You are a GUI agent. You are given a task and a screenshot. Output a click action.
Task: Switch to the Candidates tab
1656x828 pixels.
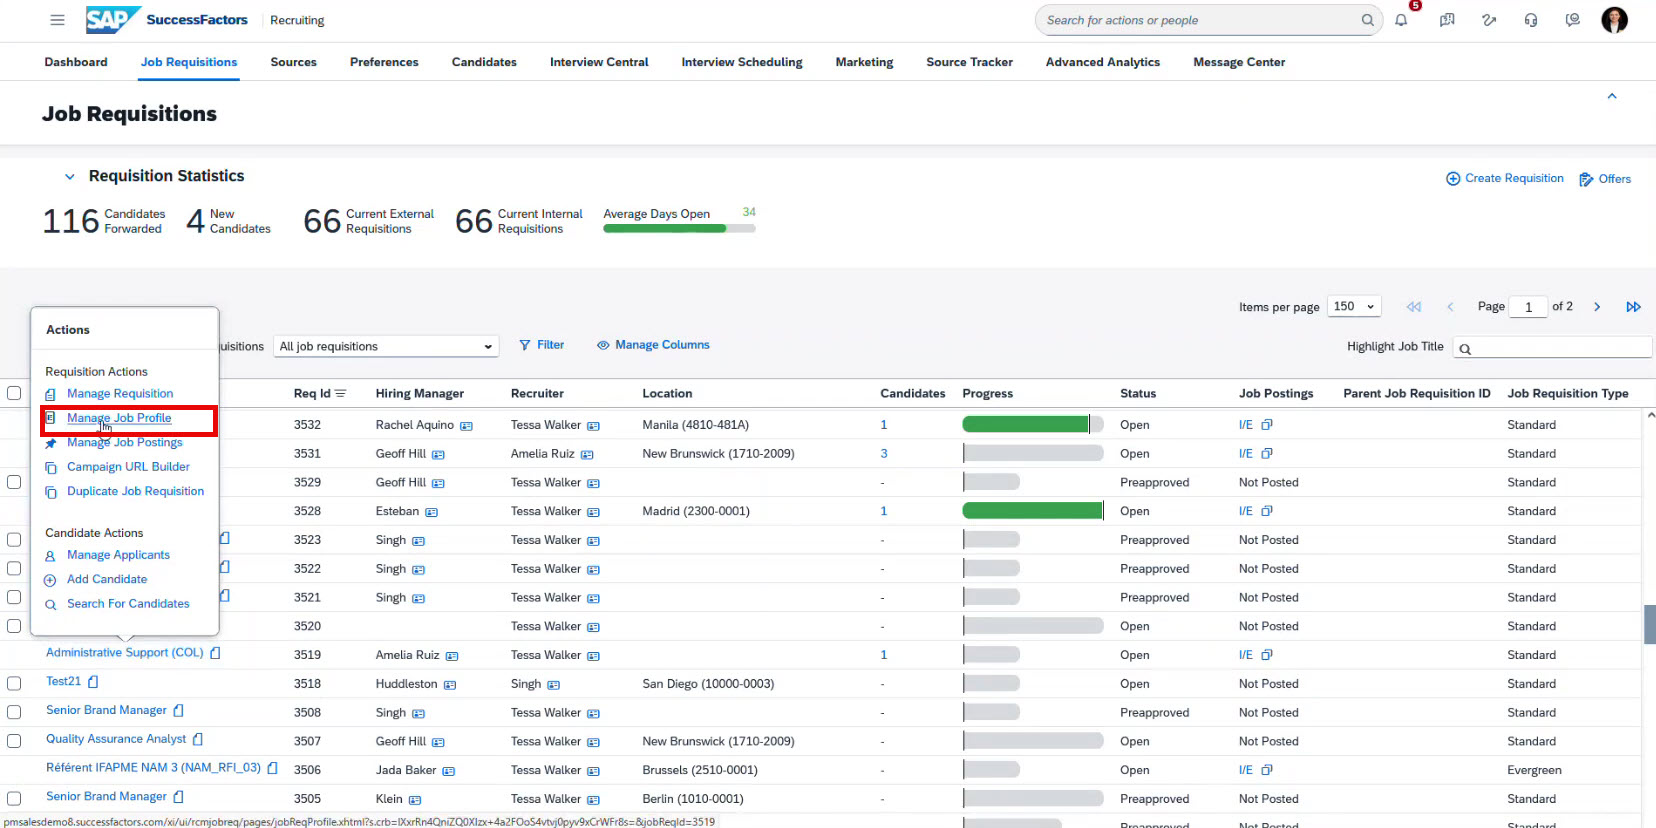[484, 62]
